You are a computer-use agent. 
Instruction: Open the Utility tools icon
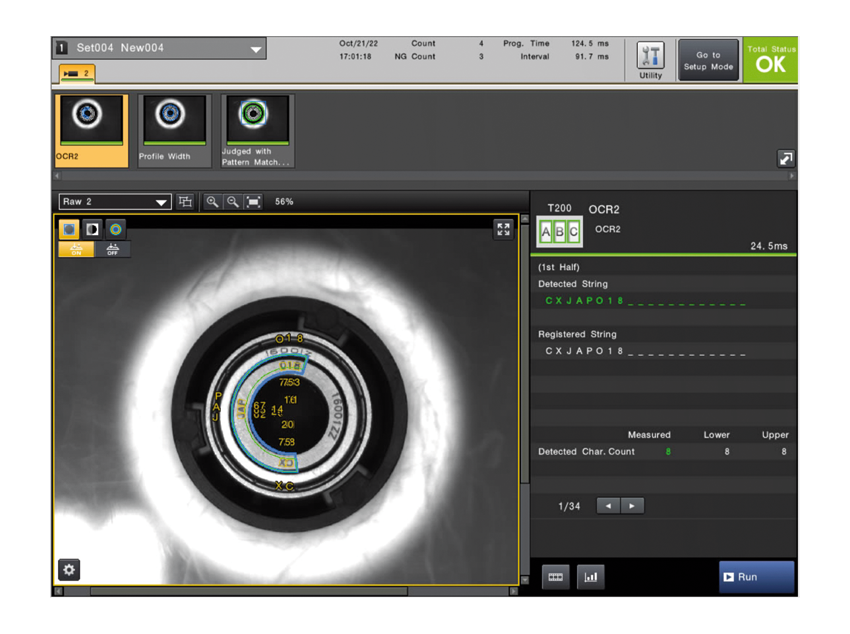tap(651, 60)
